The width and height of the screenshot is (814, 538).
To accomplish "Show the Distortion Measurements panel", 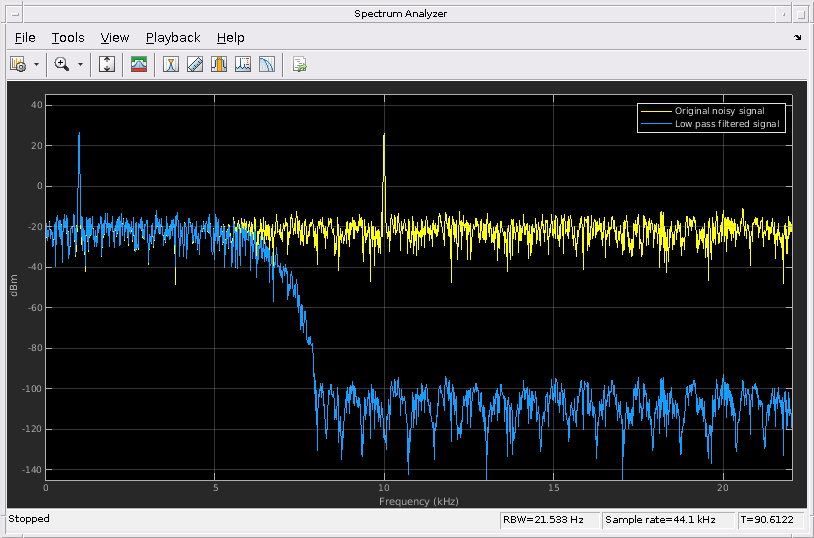I will click(x=219, y=65).
